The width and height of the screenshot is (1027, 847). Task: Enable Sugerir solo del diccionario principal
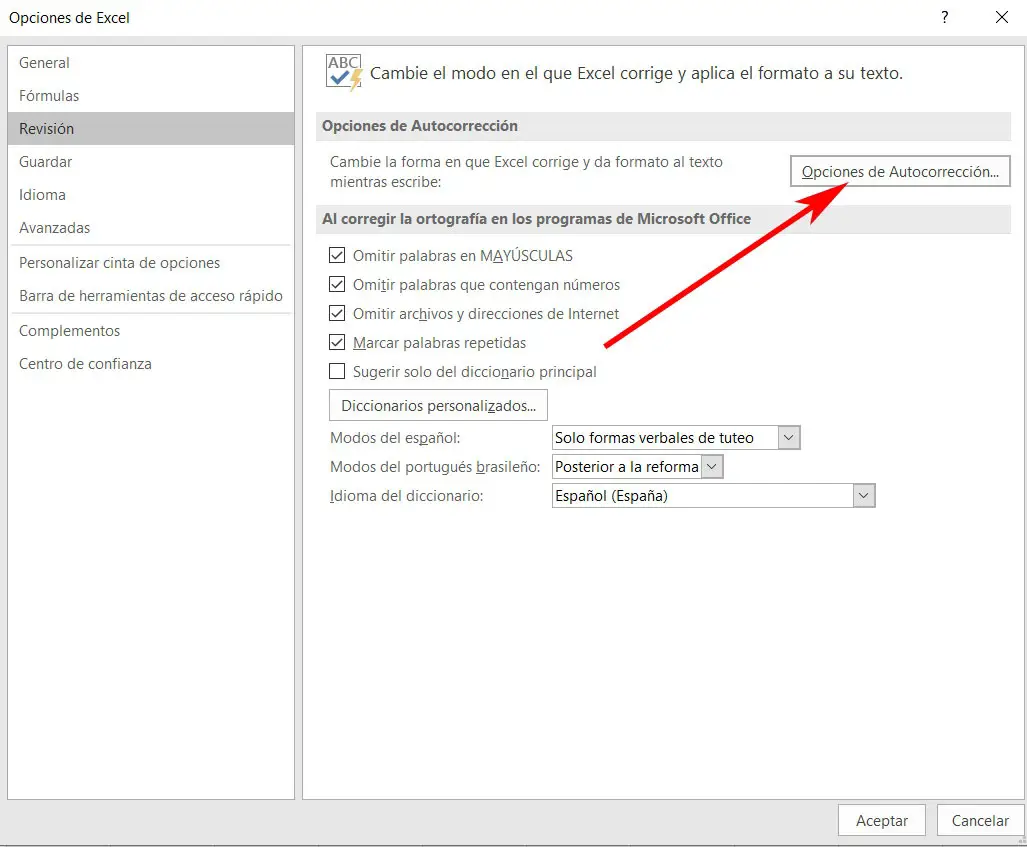pos(337,371)
